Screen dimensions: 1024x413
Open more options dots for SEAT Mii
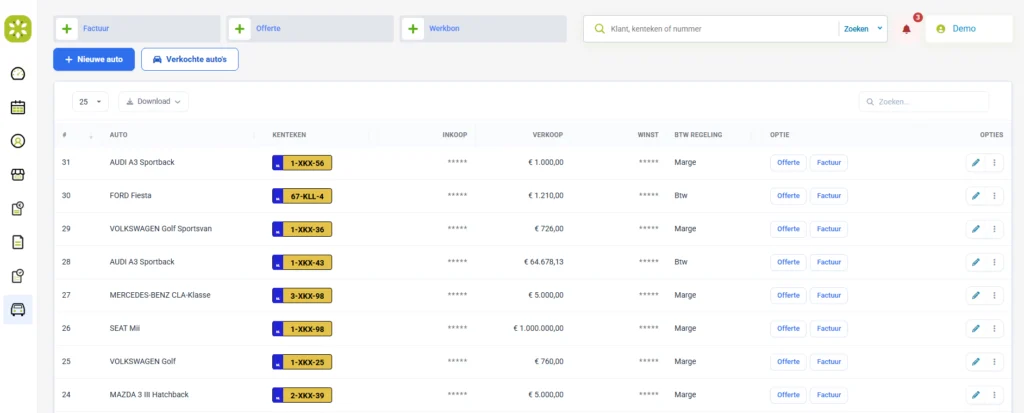point(994,329)
